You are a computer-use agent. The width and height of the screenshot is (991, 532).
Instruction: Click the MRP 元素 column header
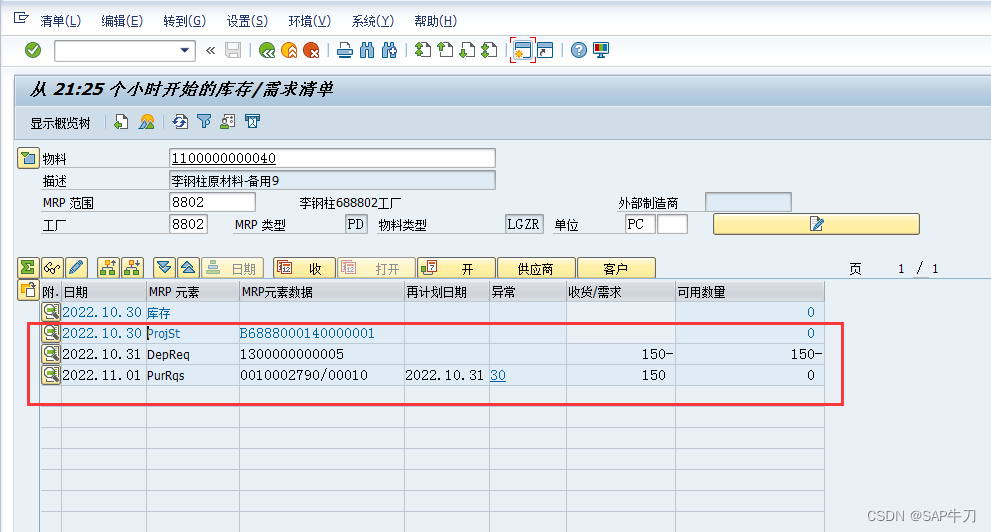(x=192, y=292)
